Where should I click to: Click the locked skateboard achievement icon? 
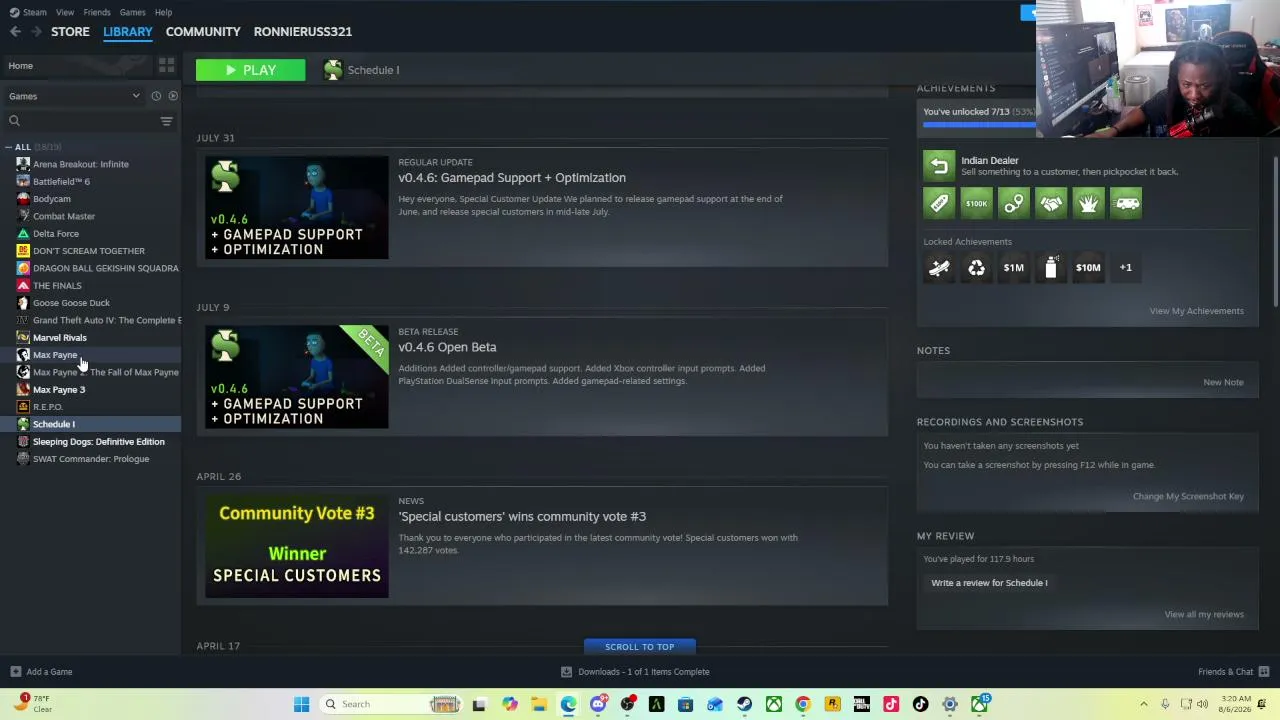(x=939, y=267)
